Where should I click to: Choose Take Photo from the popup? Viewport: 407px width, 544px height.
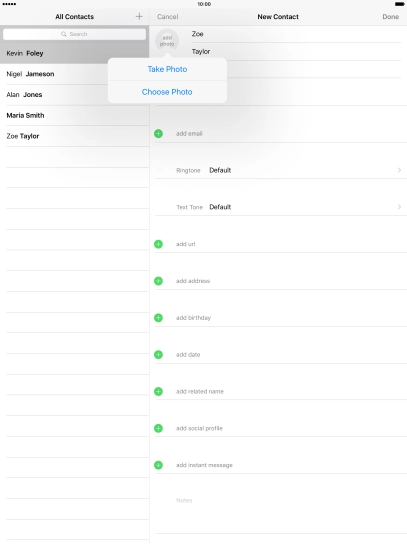pos(167,69)
